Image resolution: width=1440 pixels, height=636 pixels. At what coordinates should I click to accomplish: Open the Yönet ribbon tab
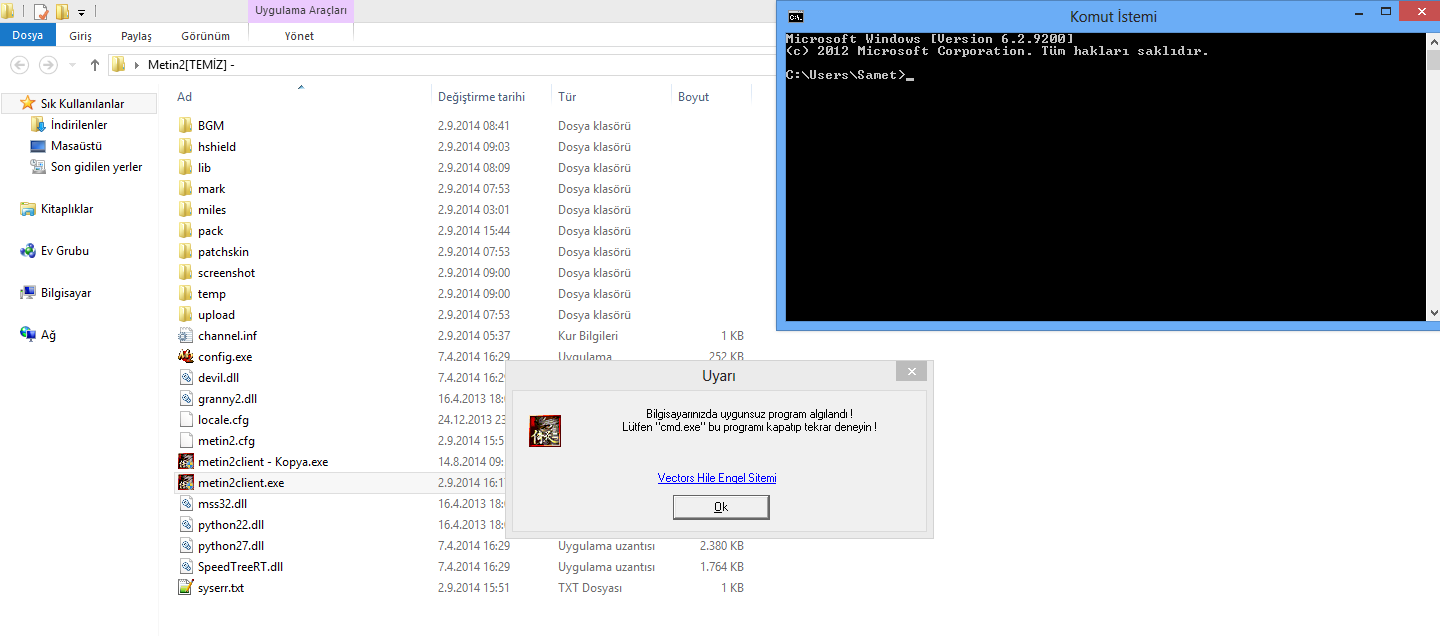[x=299, y=36]
